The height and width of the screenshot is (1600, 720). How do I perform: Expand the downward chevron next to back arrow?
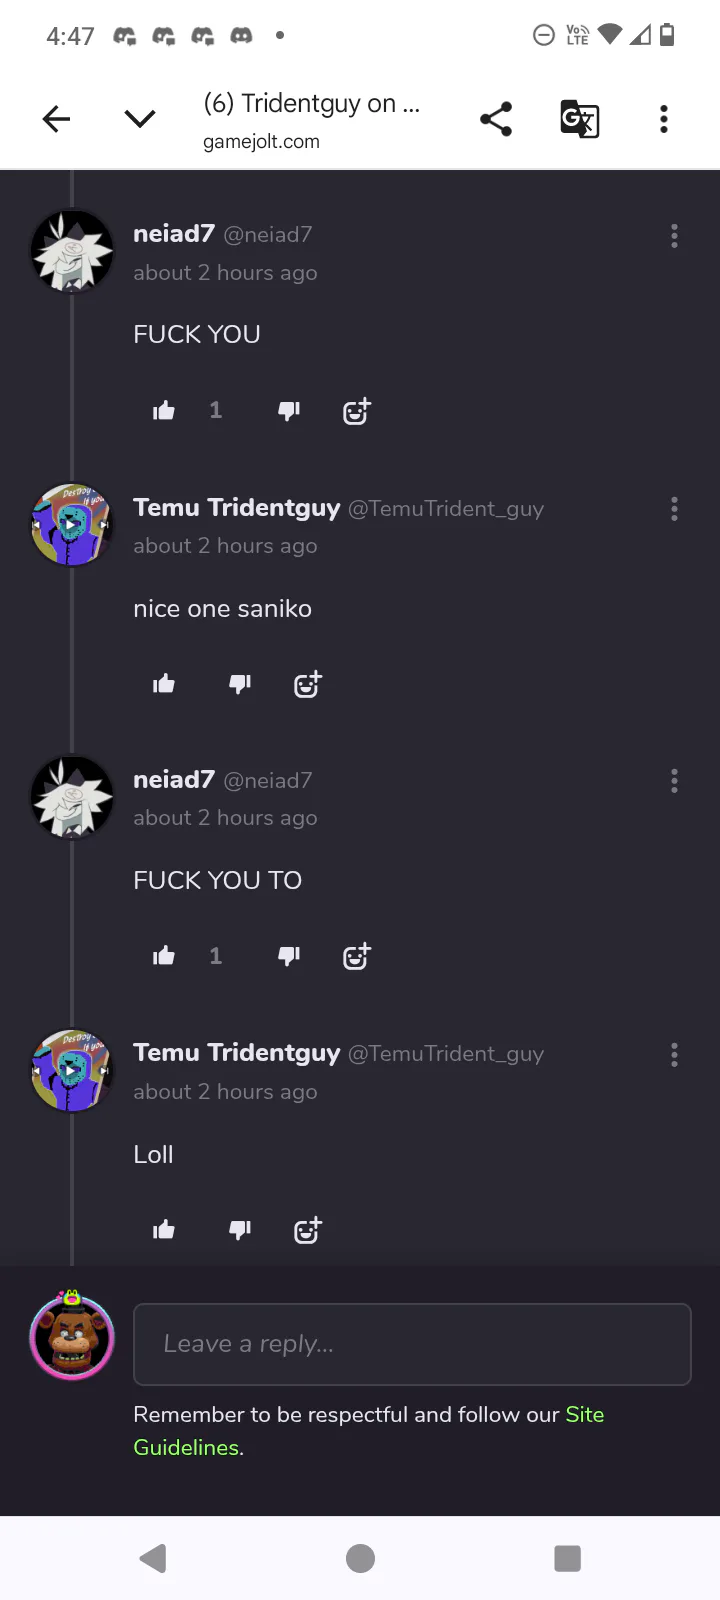click(x=140, y=120)
